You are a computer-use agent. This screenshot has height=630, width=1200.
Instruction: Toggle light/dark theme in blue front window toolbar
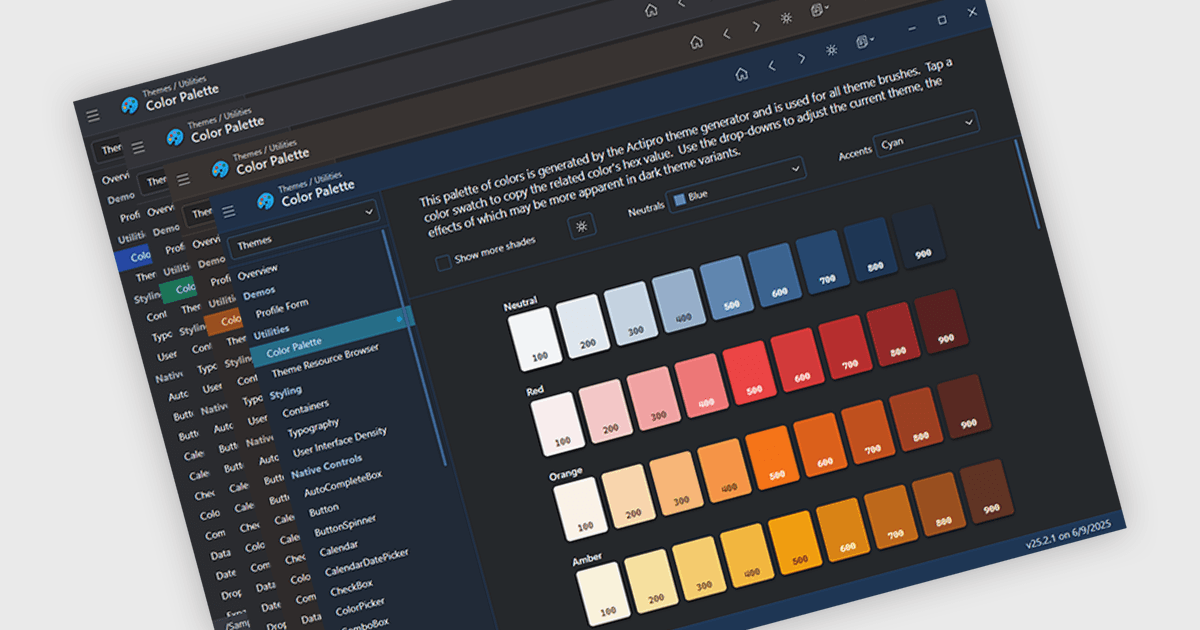pyautogui.click(x=831, y=50)
